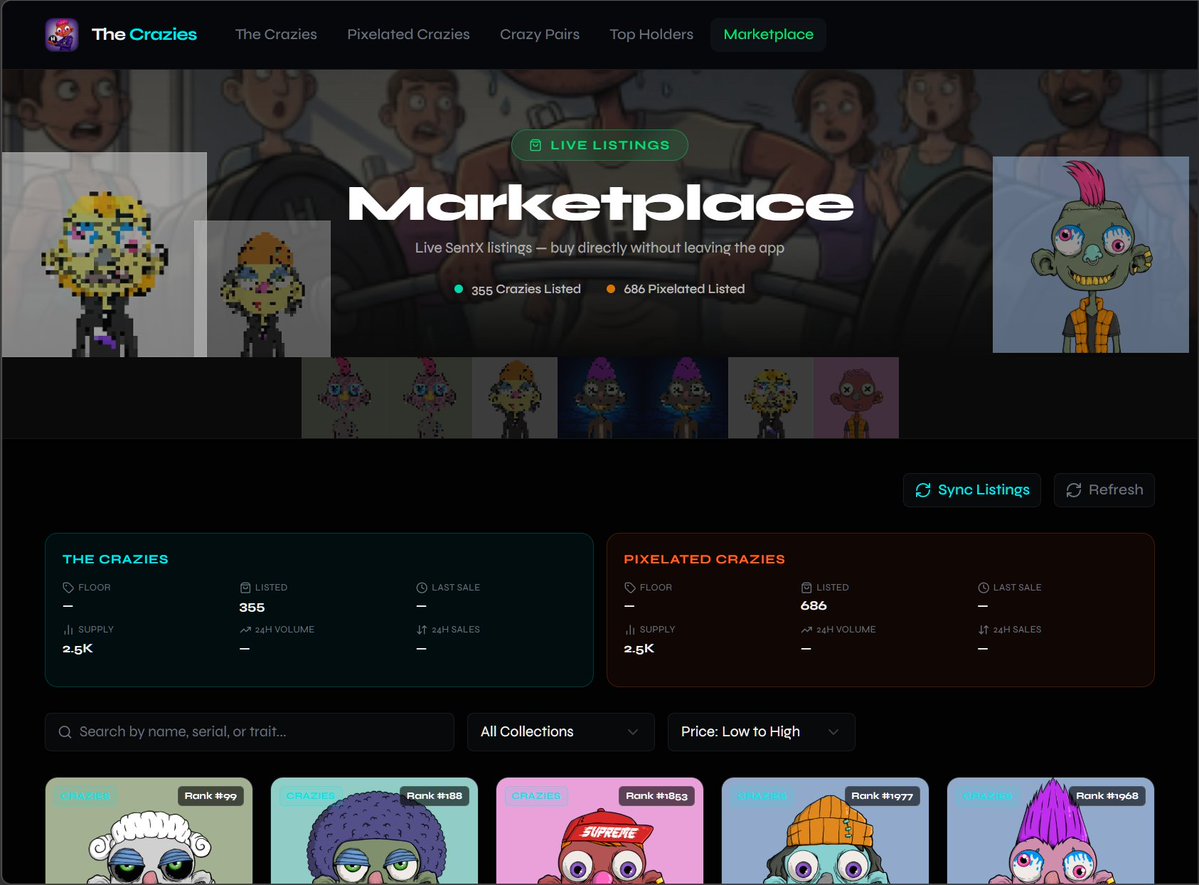Open the Rank #1968 purple mohawk card
Screen dimensions: 1199x885
(1051, 831)
